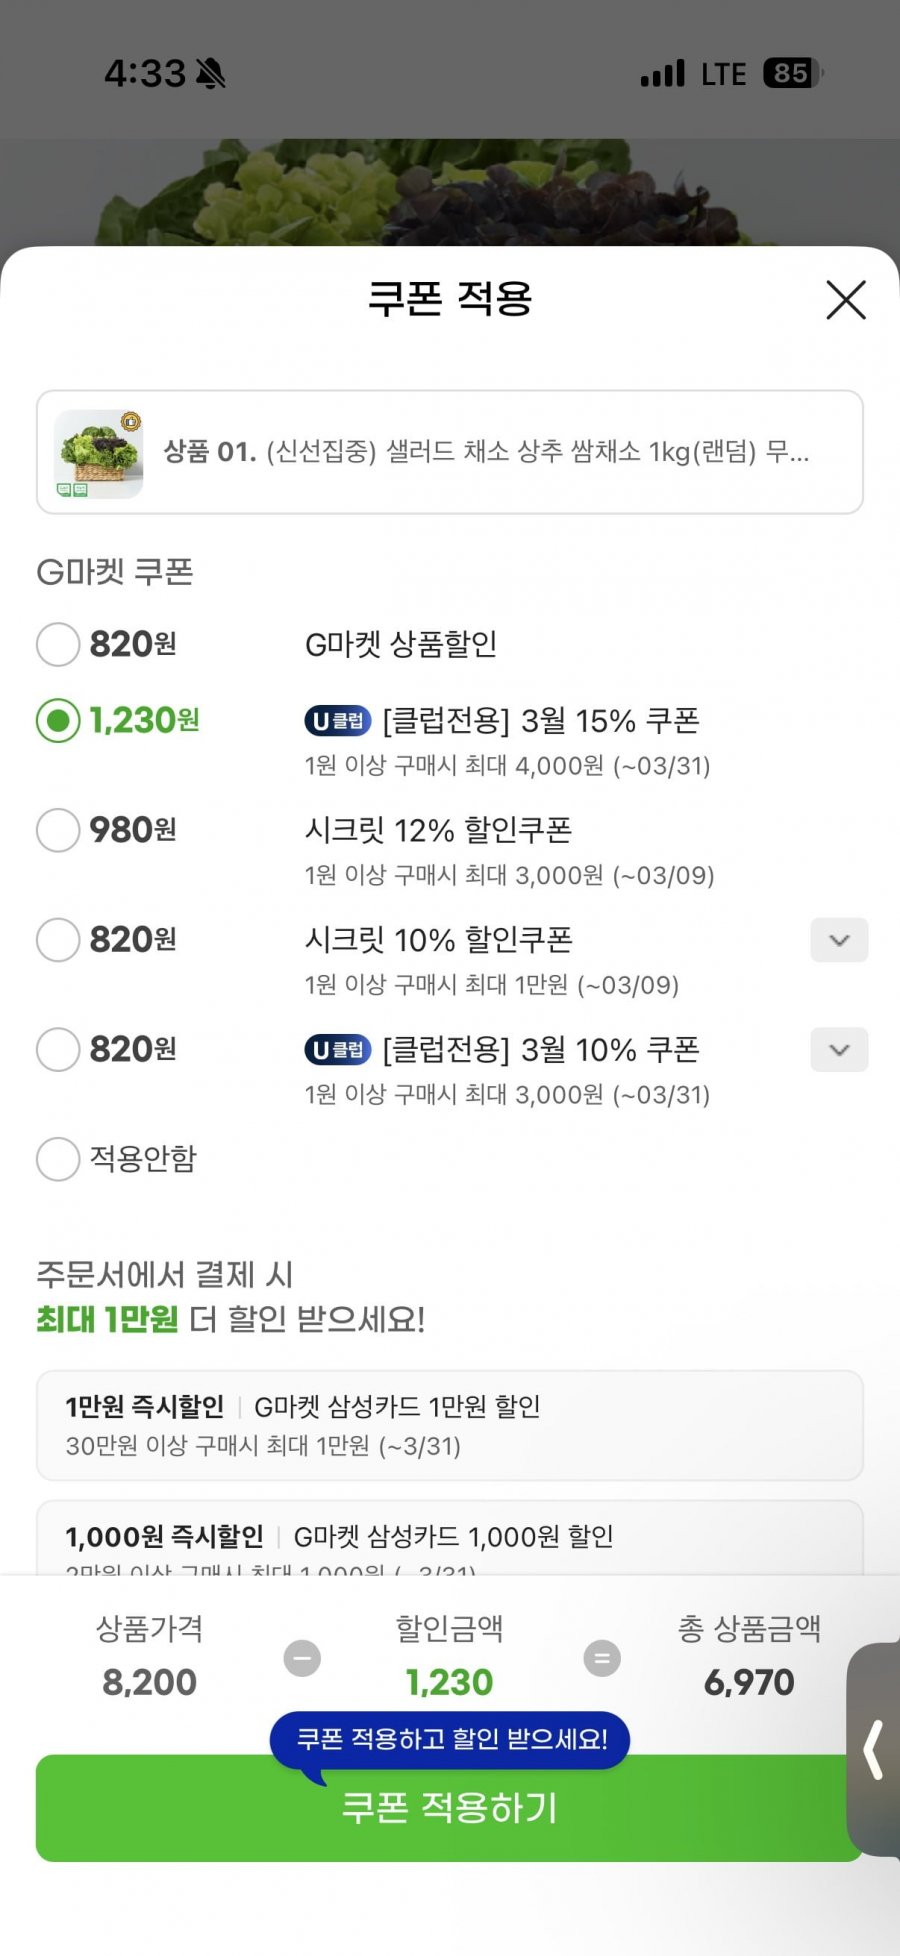Tap the equals circle icon in price summary
The image size is (900, 1956).
(602, 1658)
